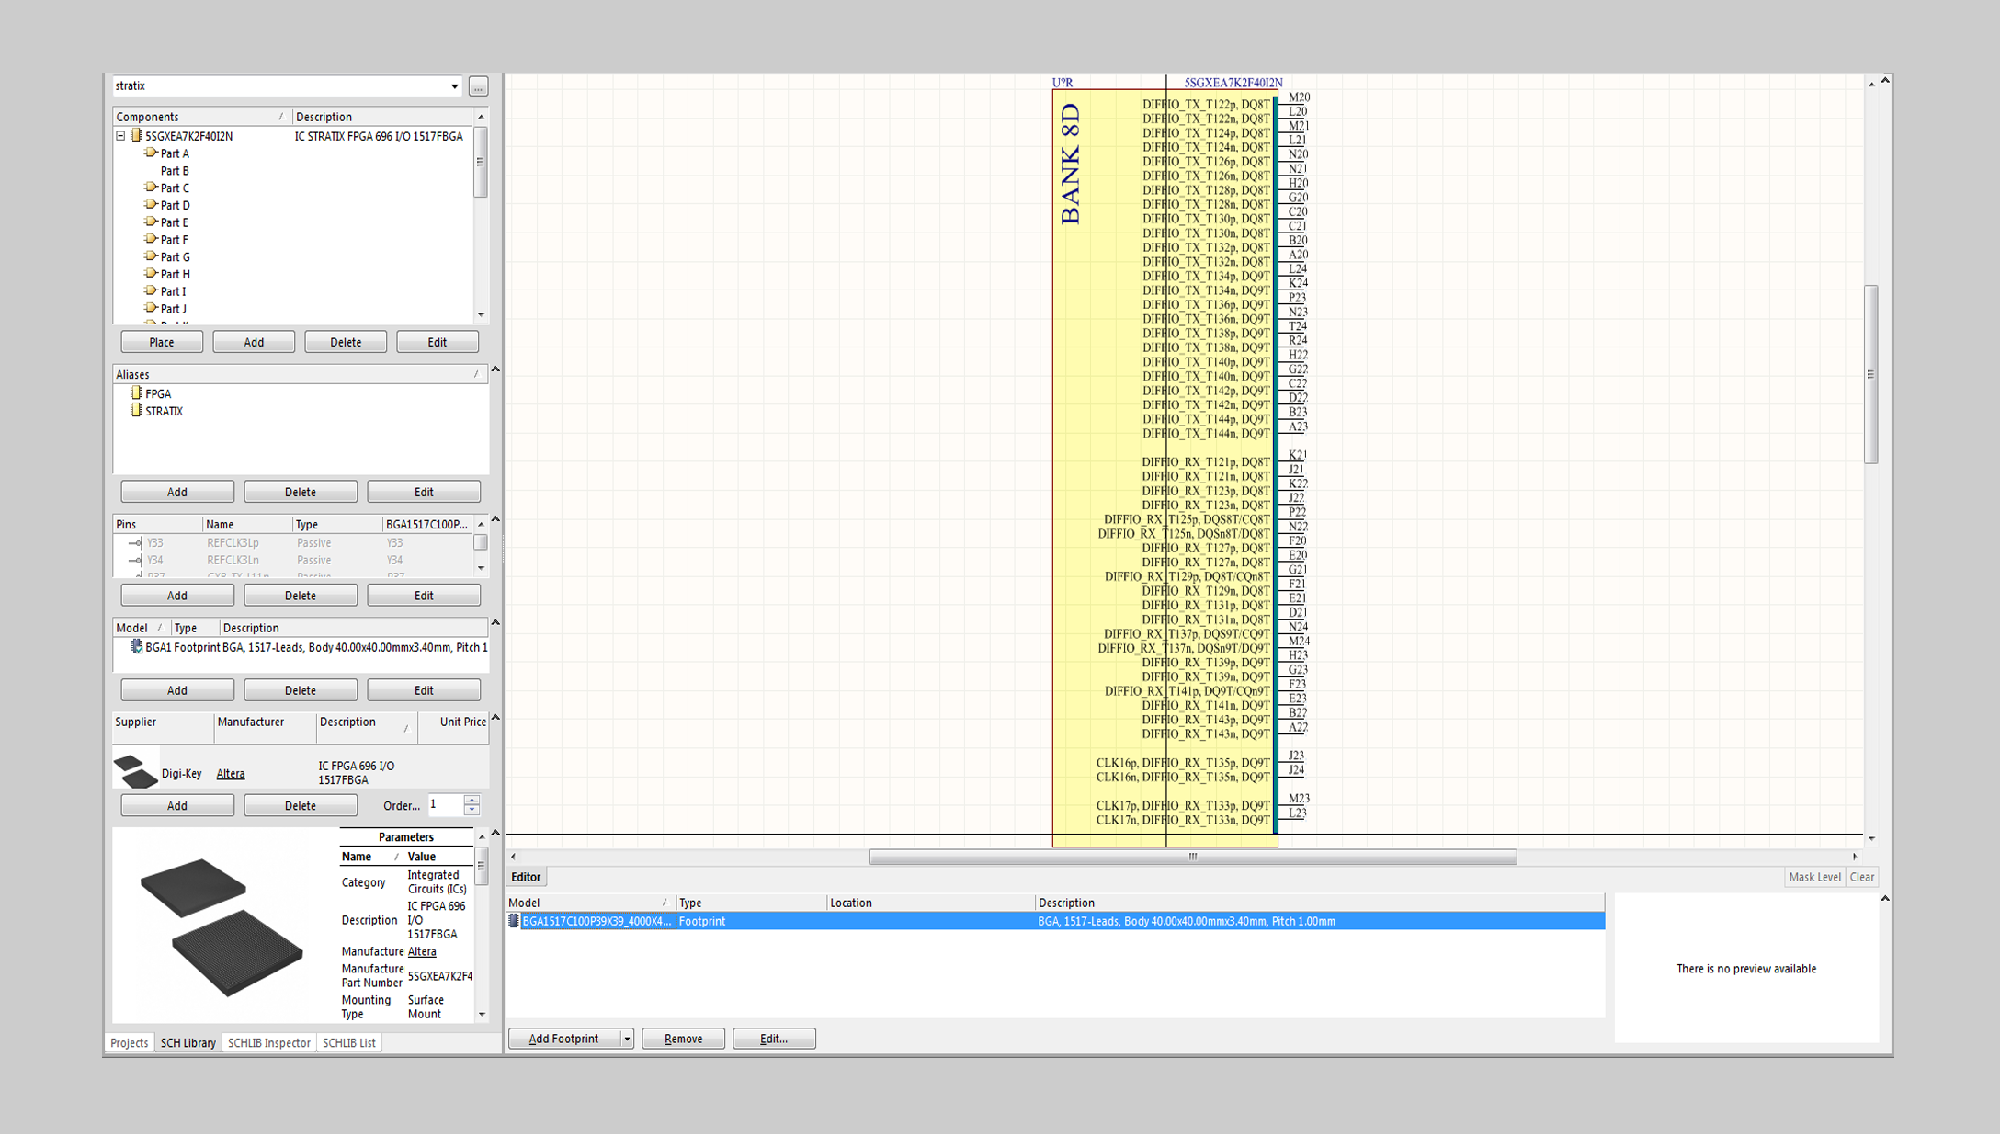
Task: Click the Remove footprint button
Action: (x=681, y=1038)
